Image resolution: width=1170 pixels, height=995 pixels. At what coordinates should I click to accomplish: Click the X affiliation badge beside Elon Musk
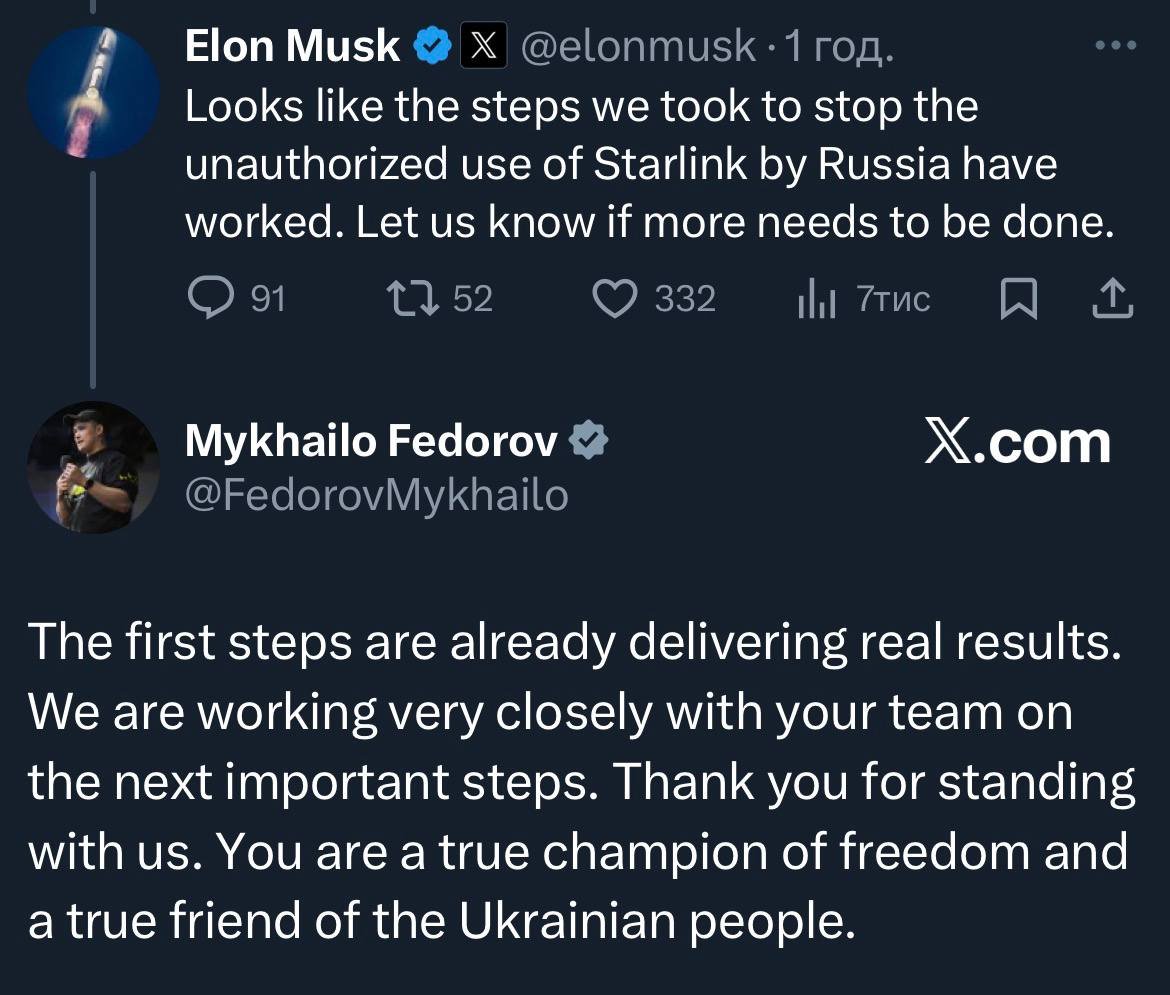pyautogui.click(x=482, y=46)
